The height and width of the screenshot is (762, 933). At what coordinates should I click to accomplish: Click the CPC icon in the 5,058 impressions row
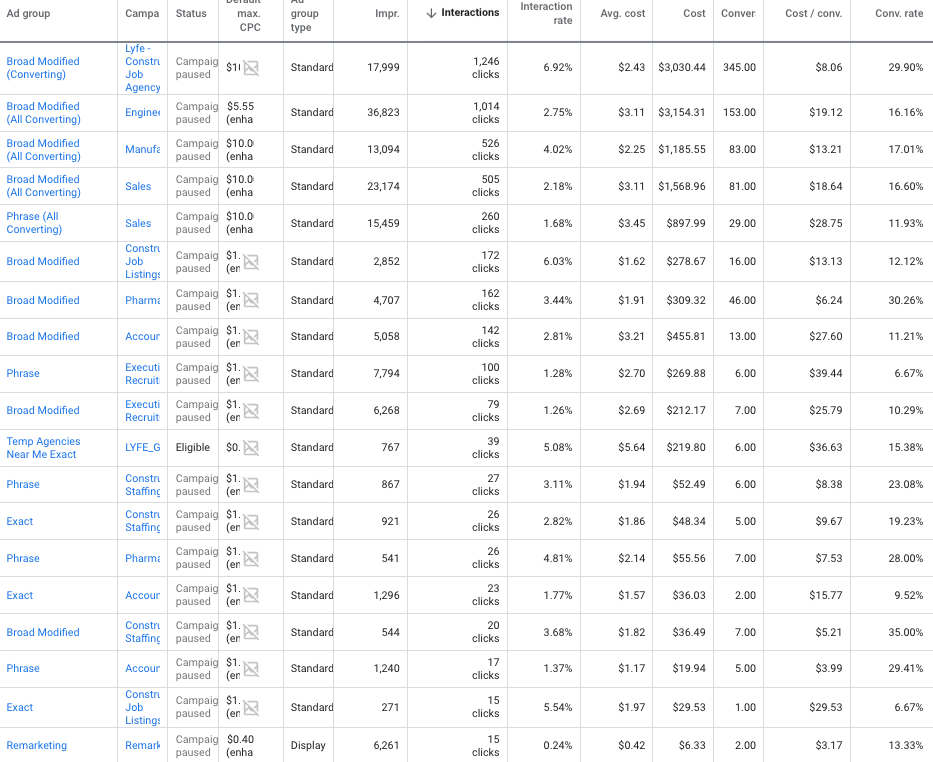(x=251, y=337)
